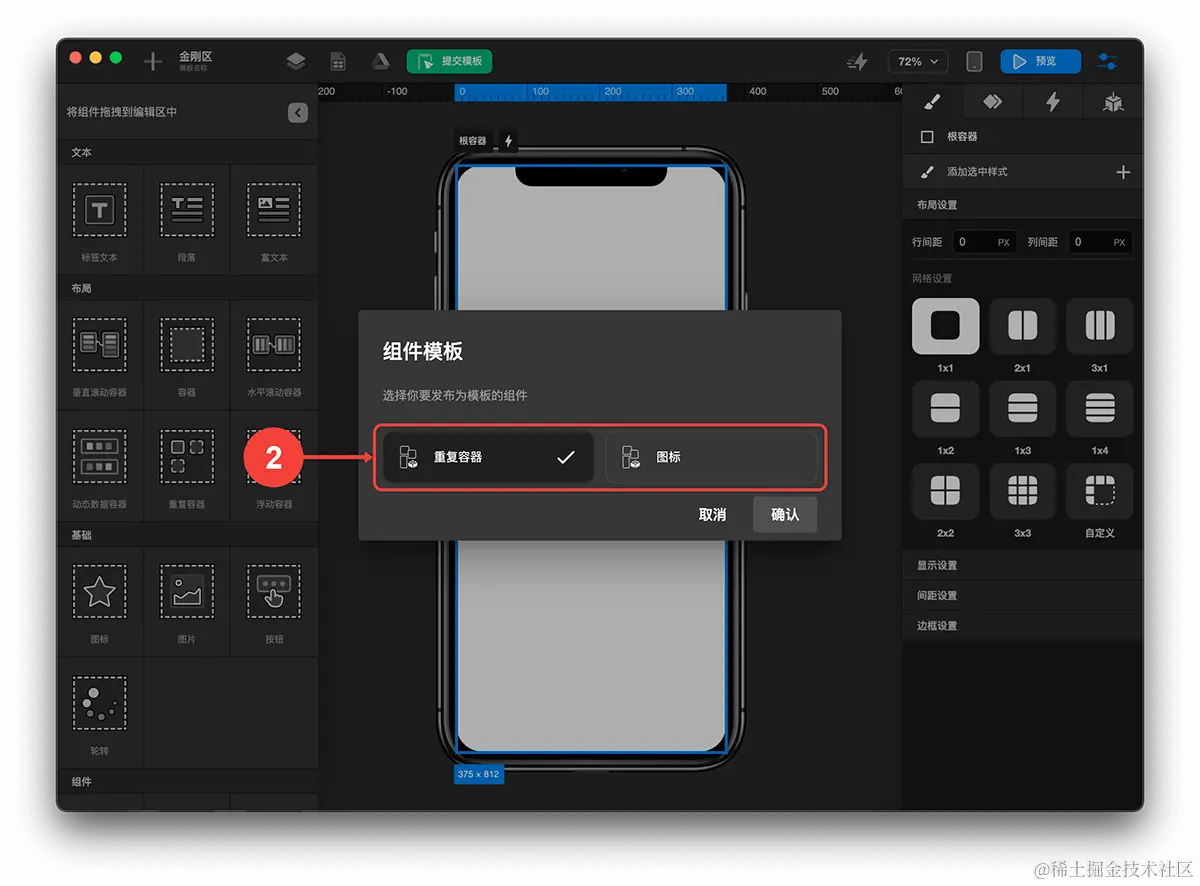Image resolution: width=1200 pixels, height=886 pixels.
Task: Click the 行间距 row spacing input
Action: (x=984, y=242)
